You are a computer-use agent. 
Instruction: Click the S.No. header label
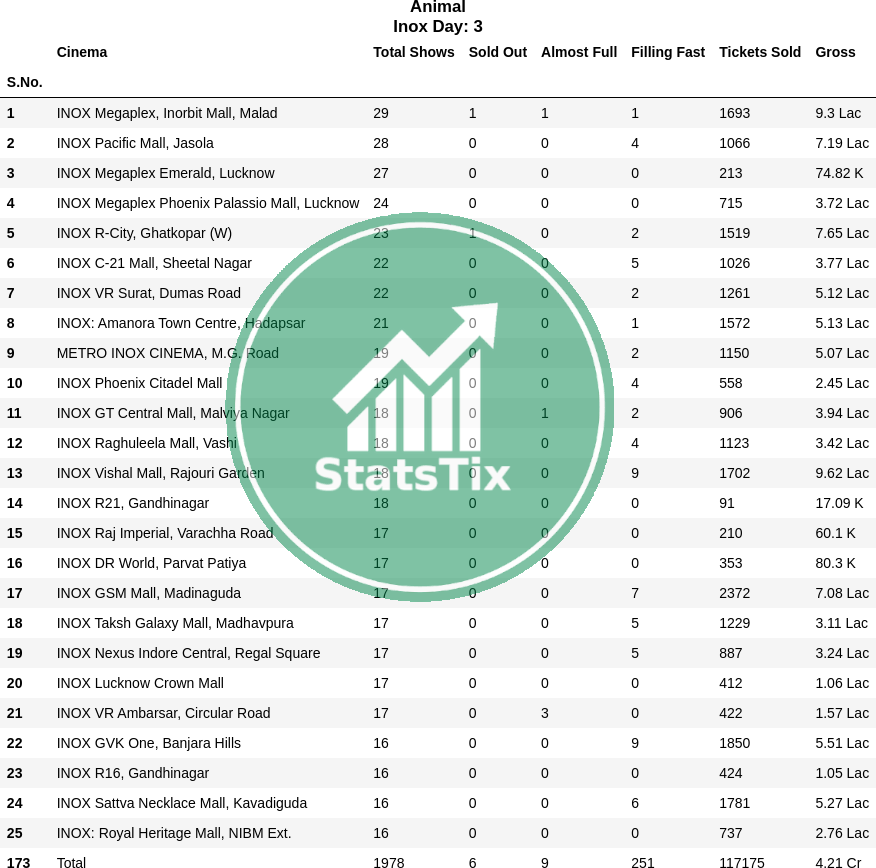click(x=25, y=82)
